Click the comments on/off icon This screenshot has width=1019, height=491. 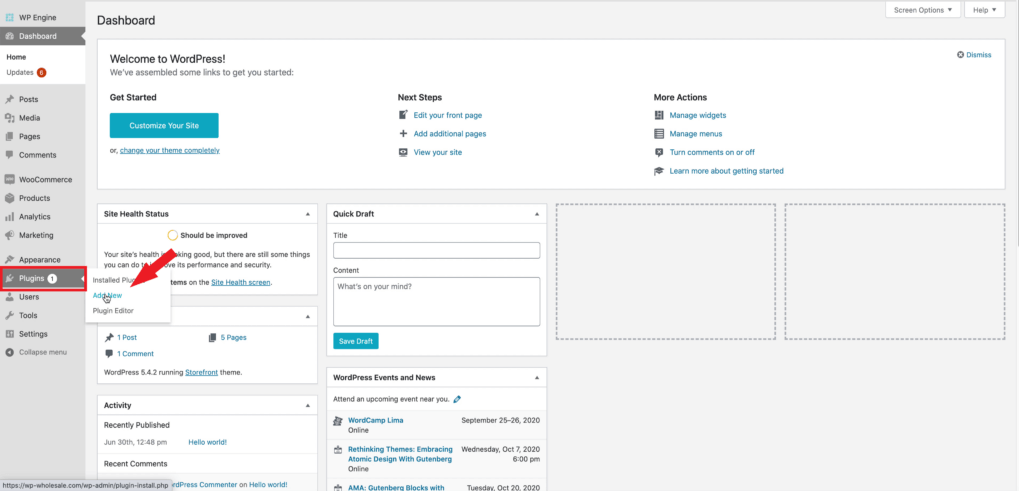[659, 152]
